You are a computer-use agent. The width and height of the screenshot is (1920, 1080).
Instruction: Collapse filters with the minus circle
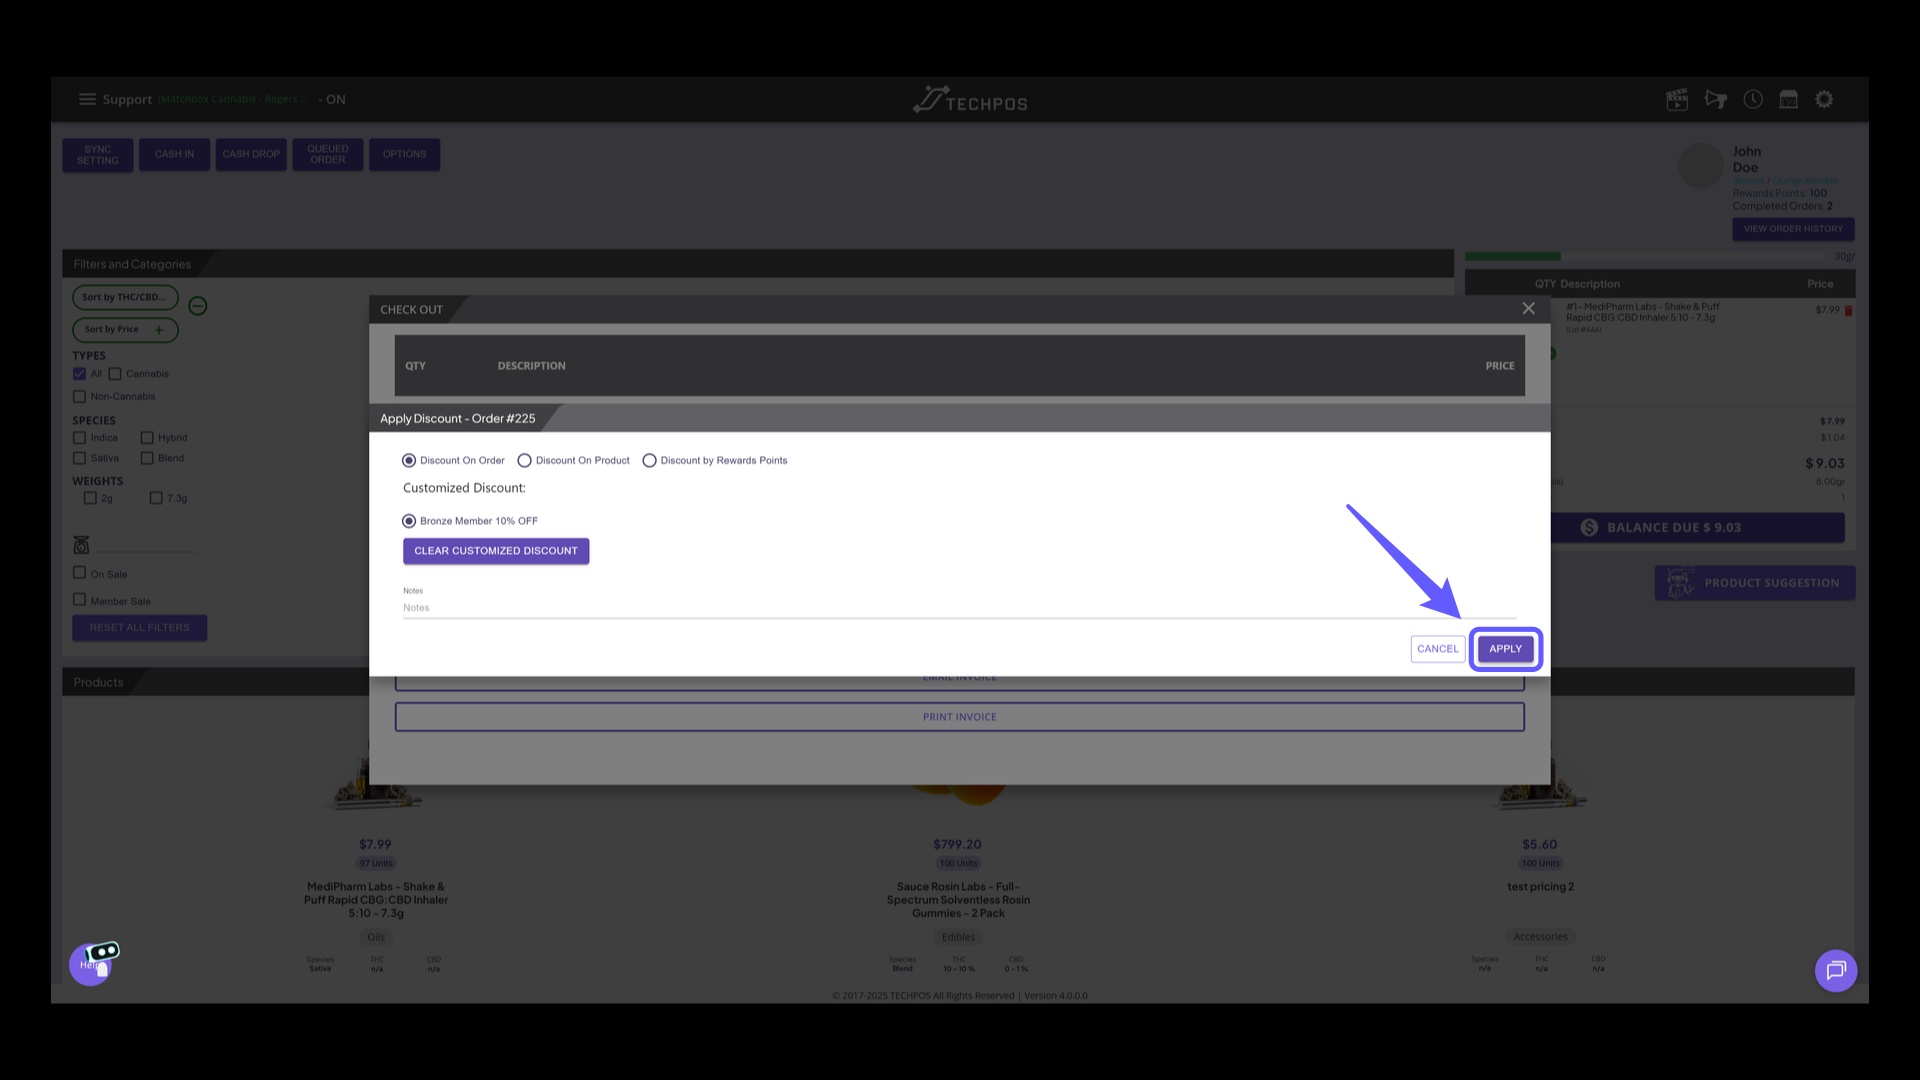[x=198, y=306]
